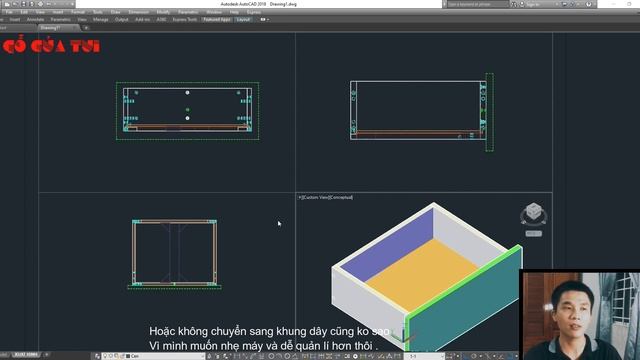Viewport: 640px width, 360px height.
Task: Switch to the Add-ins ribbon tab
Action: 142,20
